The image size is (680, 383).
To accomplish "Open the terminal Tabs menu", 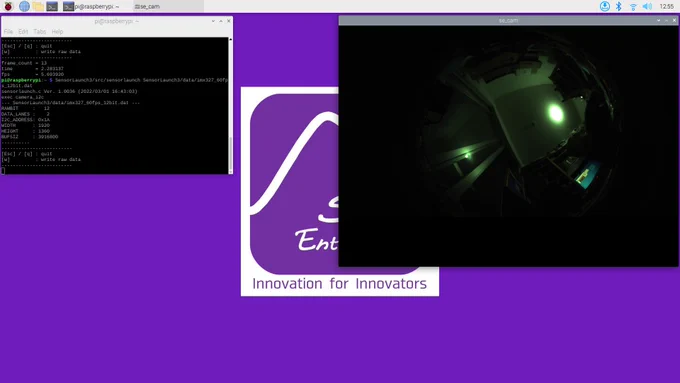I will click(x=39, y=31).
